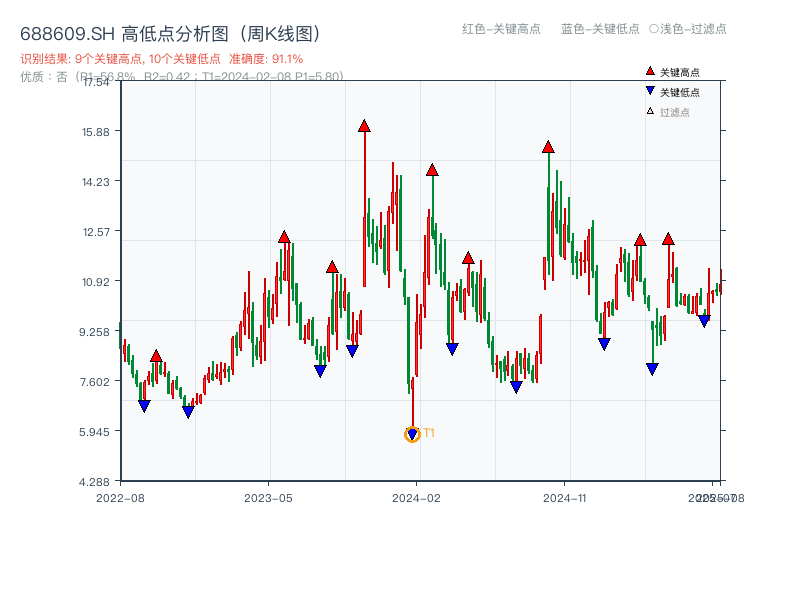Viewport: 800px width, 600px height.
Task: Select the red triangle near the 2024-11 peak
Action: click(547, 147)
